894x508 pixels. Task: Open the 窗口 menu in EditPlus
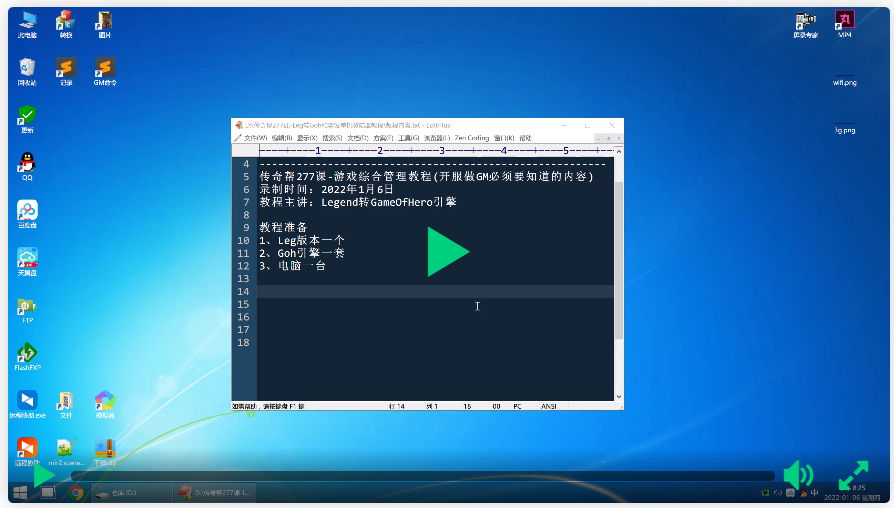click(503, 138)
